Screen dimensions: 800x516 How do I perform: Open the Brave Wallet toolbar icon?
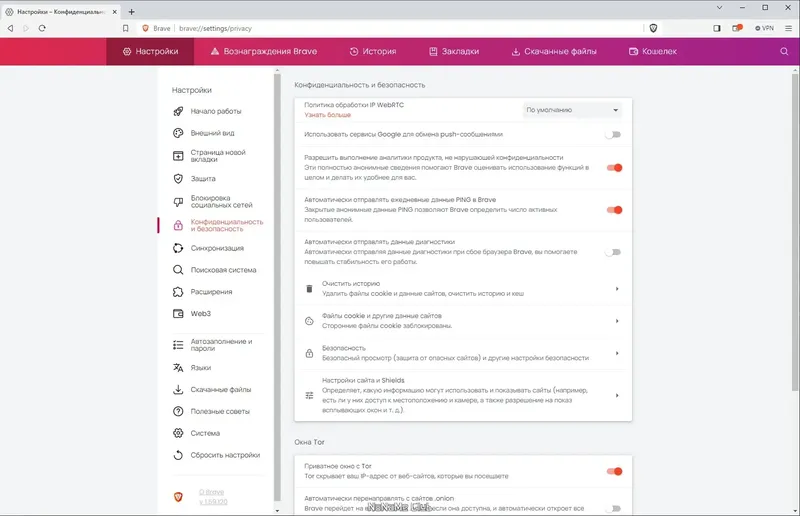coord(737,28)
